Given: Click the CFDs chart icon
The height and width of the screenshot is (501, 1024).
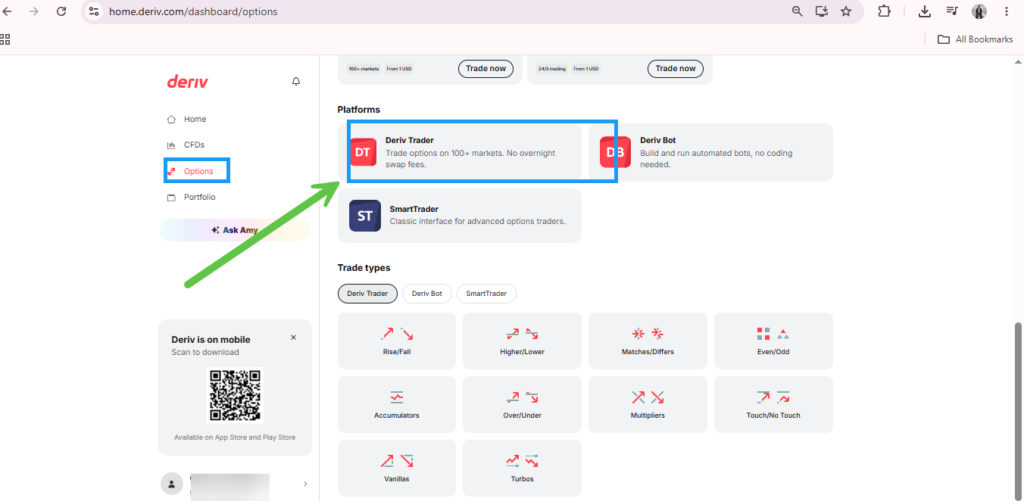Looking at the screenshot, I should click(171, 145).
